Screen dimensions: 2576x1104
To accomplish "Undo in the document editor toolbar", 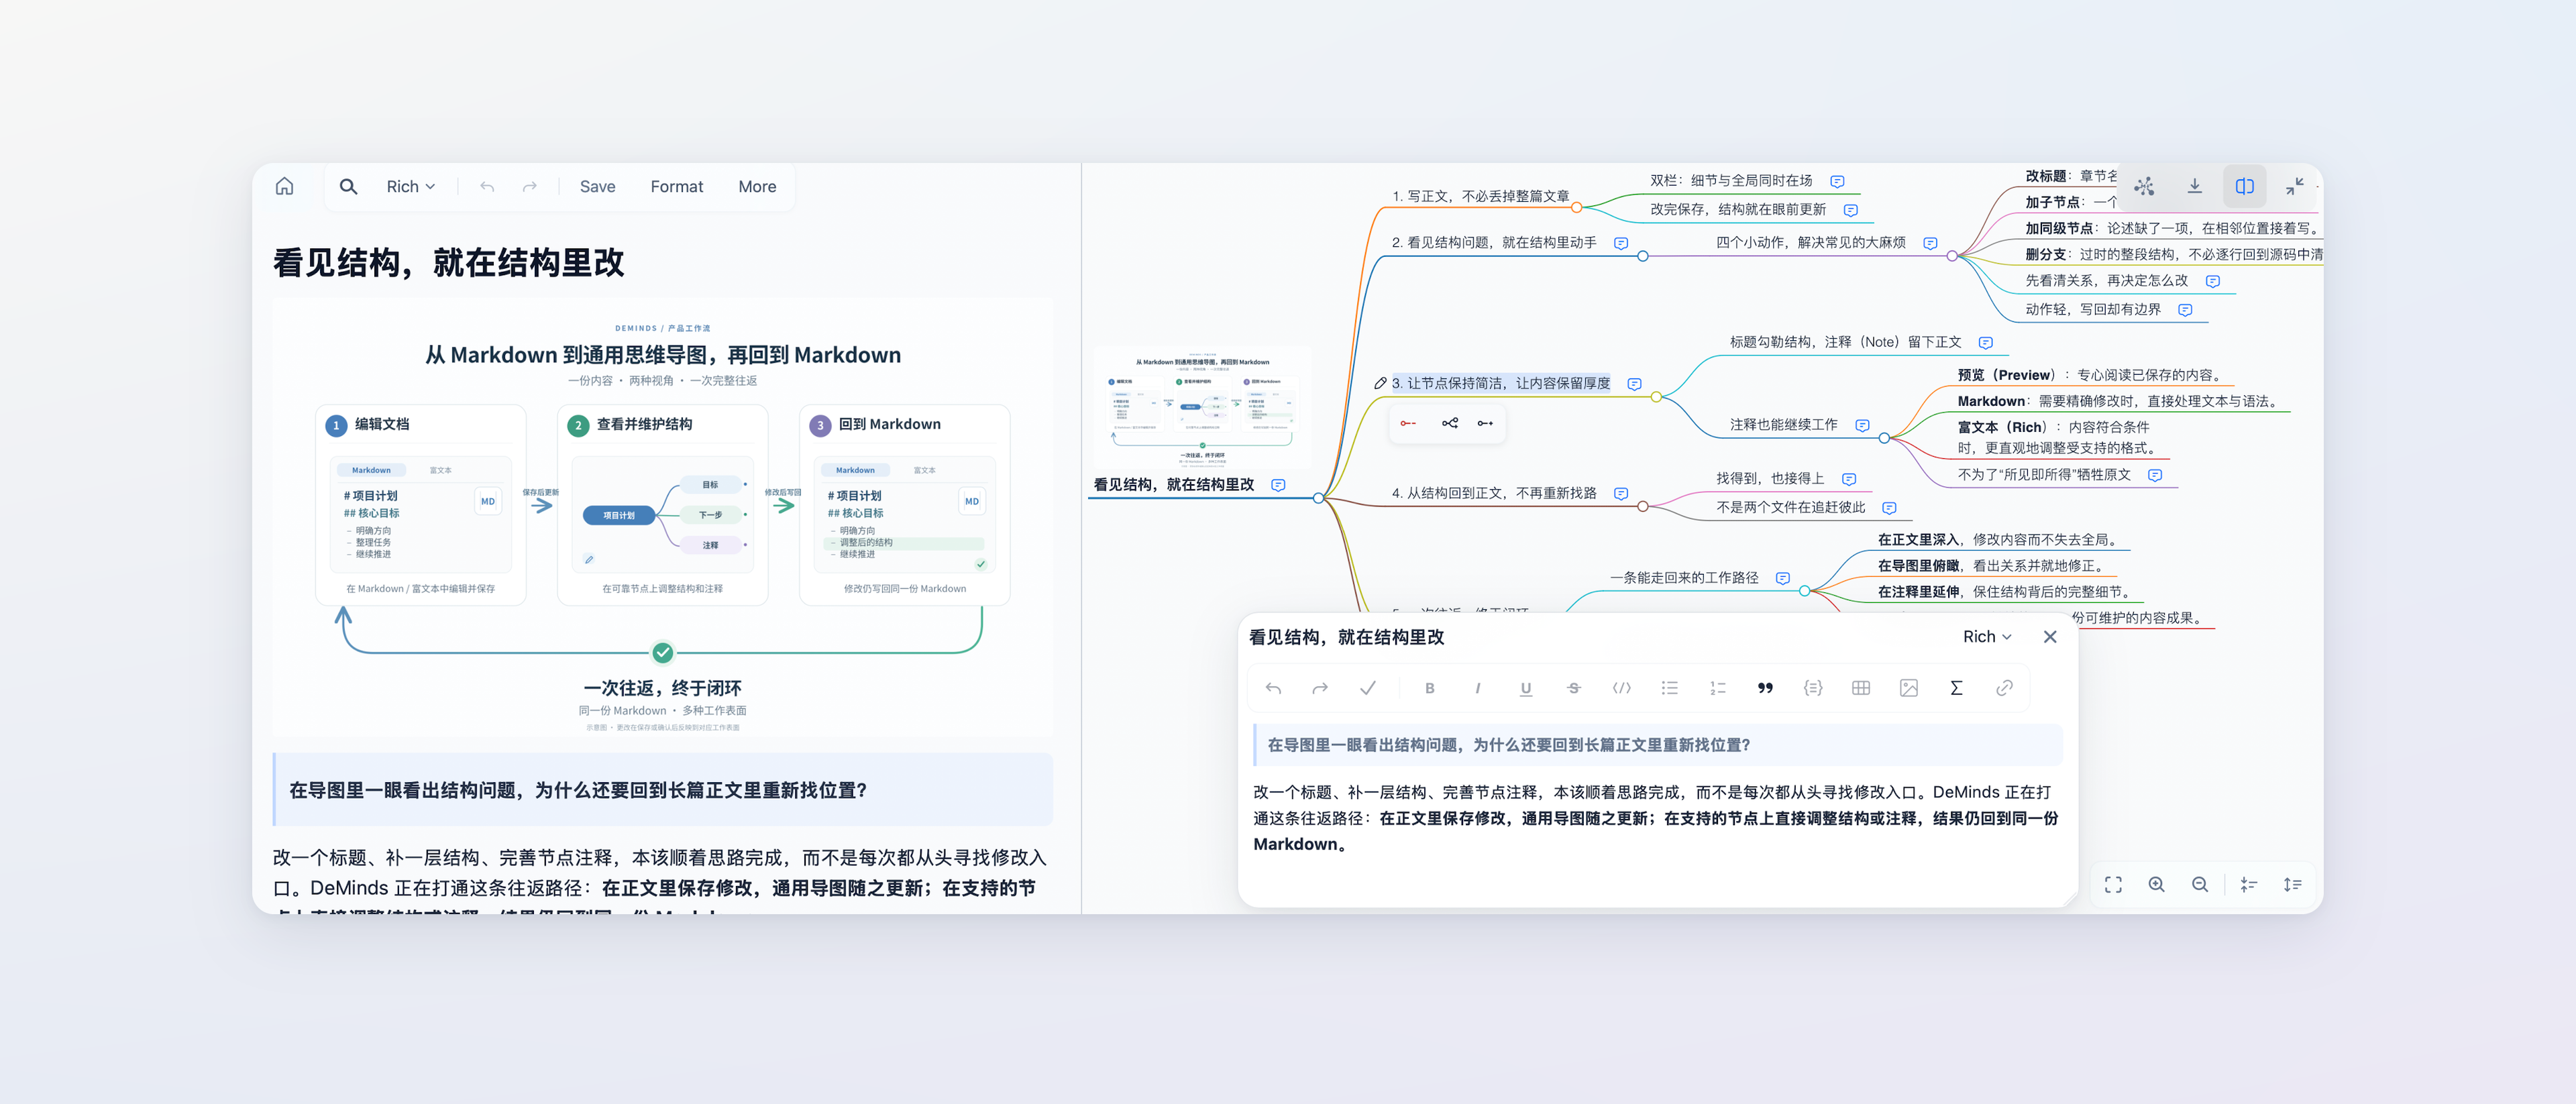I will 487,186.
